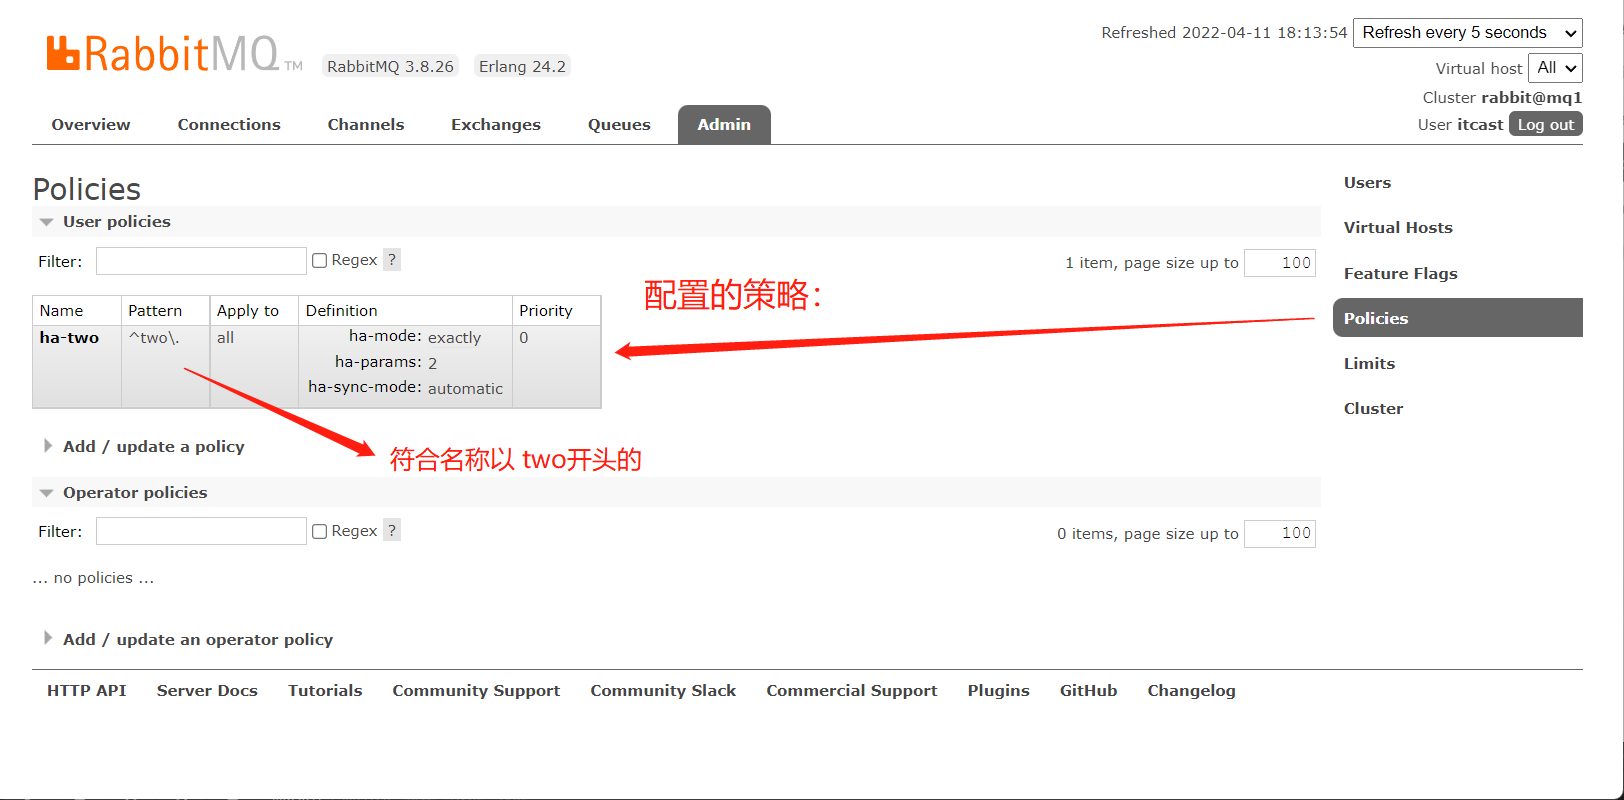Image resolution: width=1624 pixels, height=800 pixels.
Task: Open the ha-two policy
Action: (69, 338)
